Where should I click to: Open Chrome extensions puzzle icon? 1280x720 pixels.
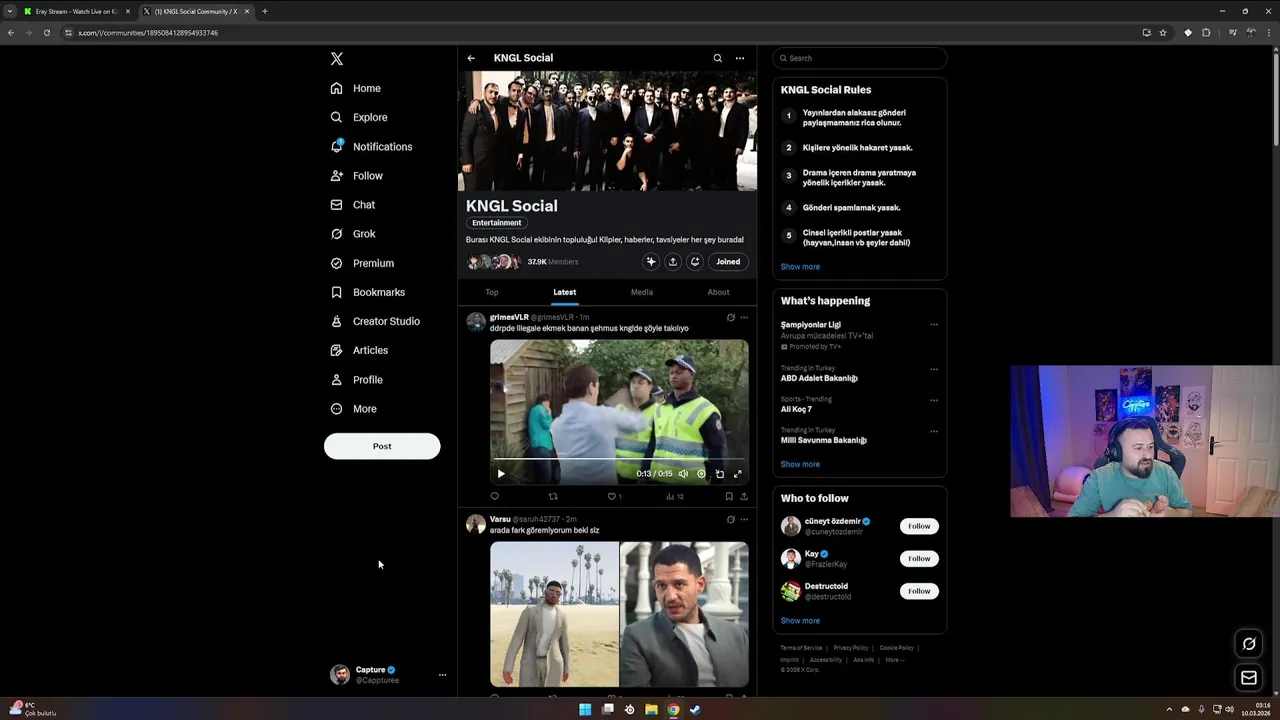coord(1206,33)
